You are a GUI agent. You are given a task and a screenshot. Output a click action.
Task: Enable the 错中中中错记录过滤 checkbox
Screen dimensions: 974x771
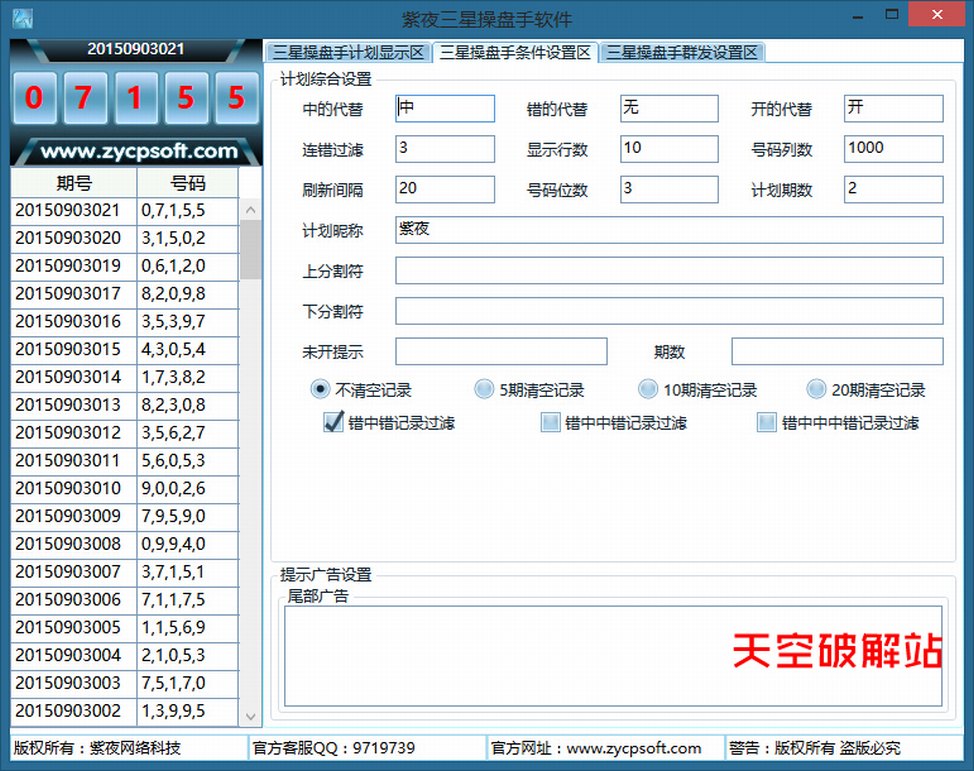click(766, 423)
